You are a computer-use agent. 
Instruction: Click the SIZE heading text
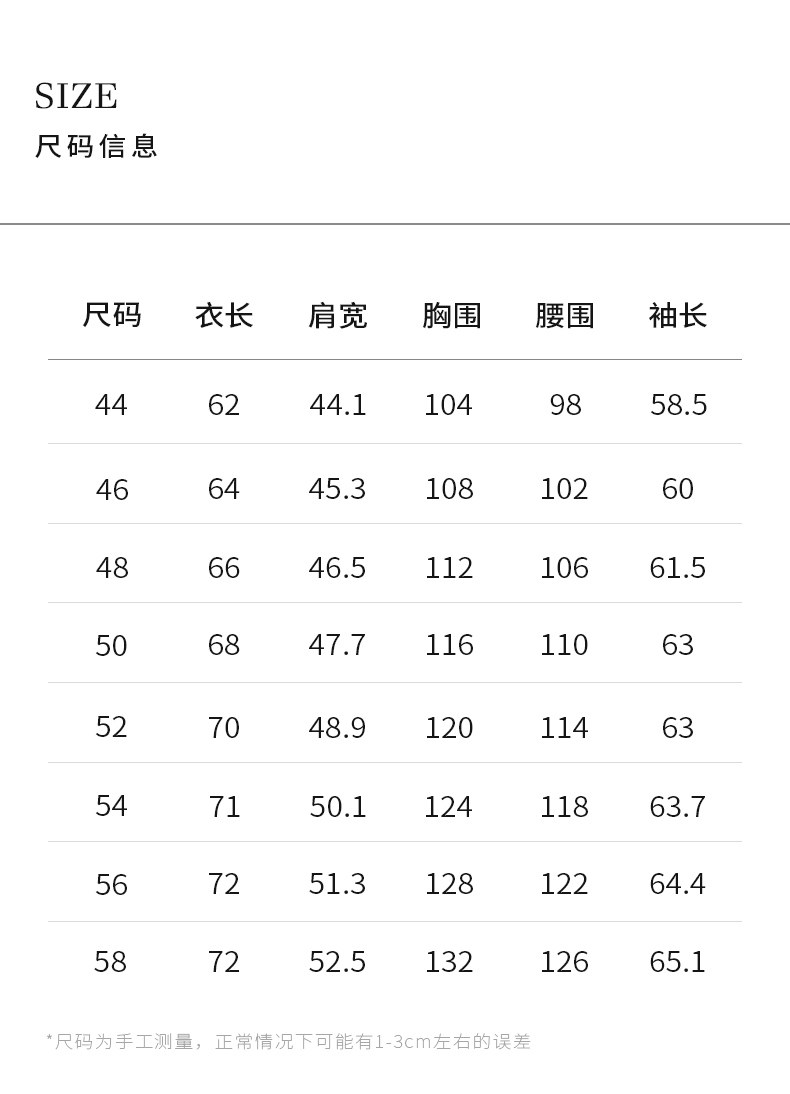click(x=76, y=97)
